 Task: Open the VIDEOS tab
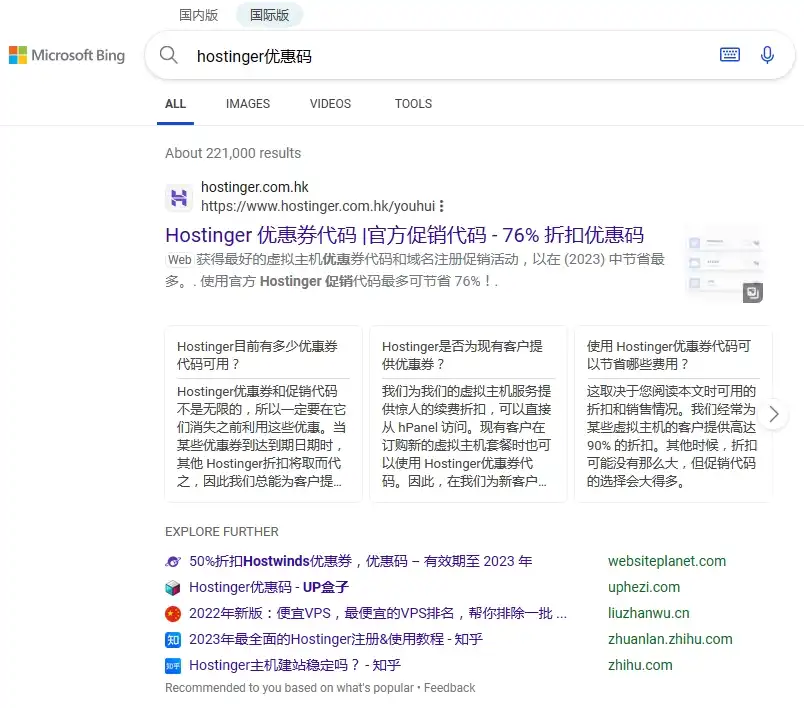[x=330, y=104]
